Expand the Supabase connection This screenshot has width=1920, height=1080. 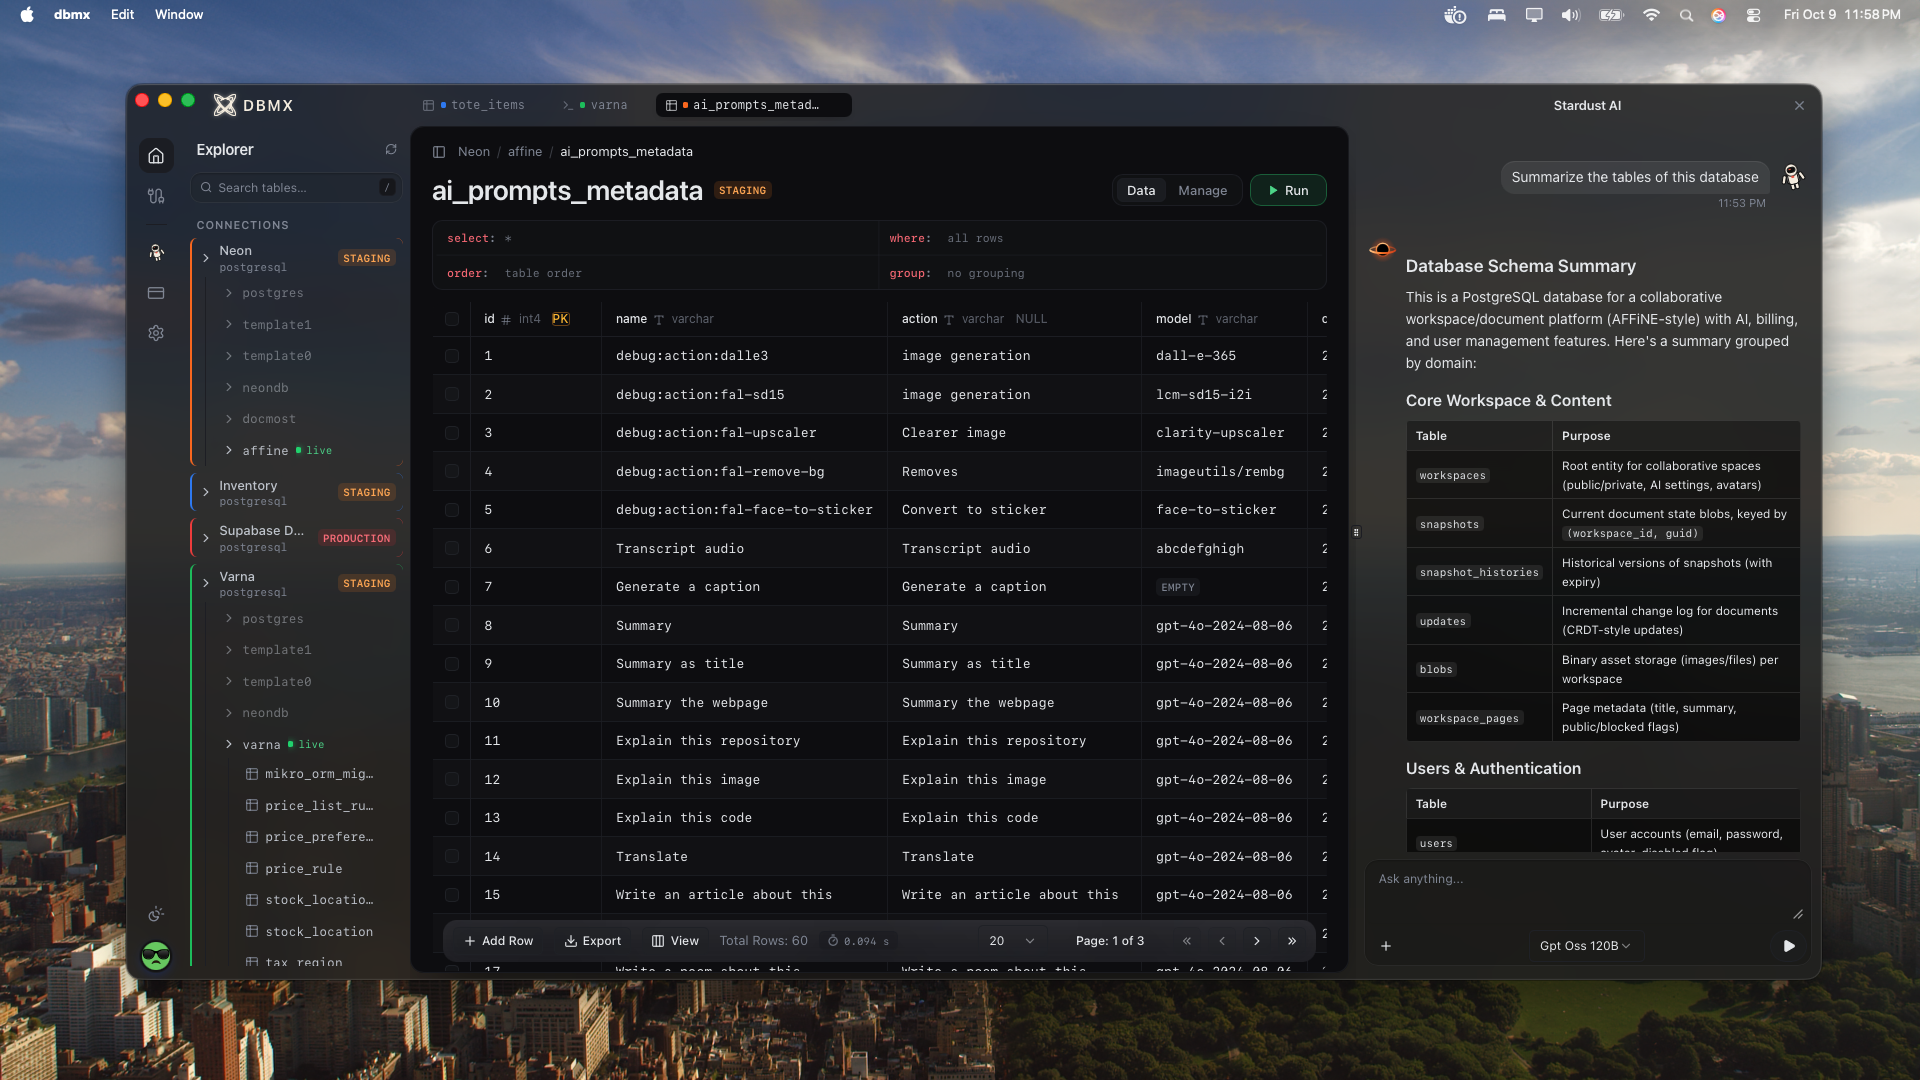point(206,538)
